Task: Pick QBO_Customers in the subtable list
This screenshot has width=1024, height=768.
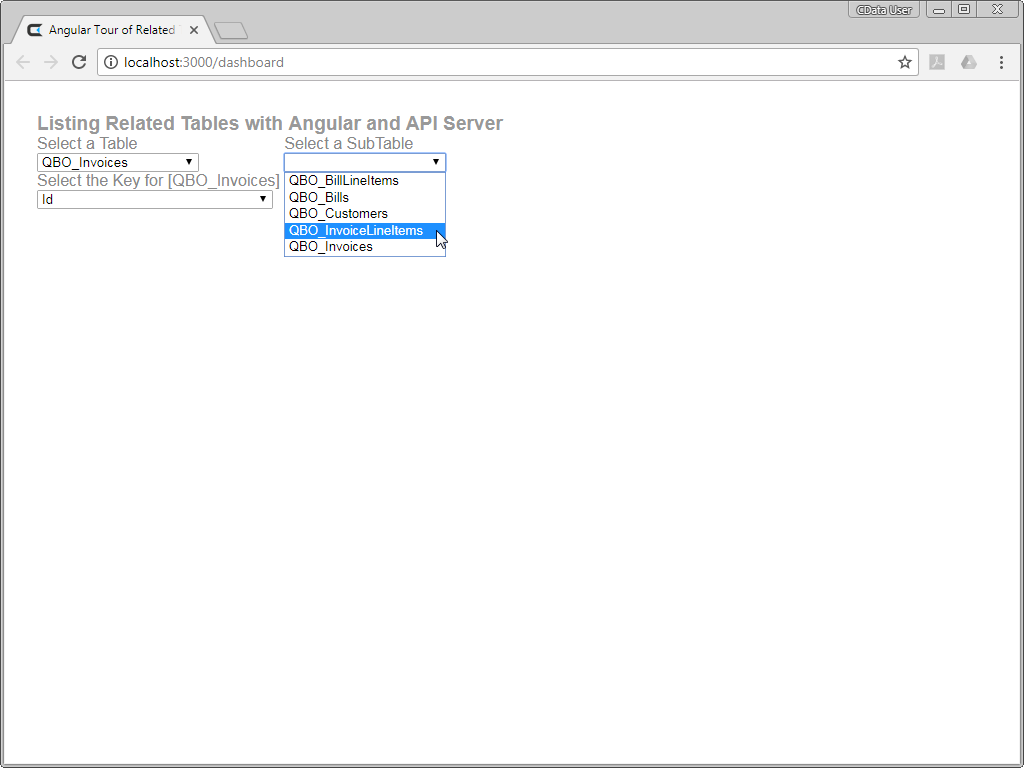Action: [338, 213]
